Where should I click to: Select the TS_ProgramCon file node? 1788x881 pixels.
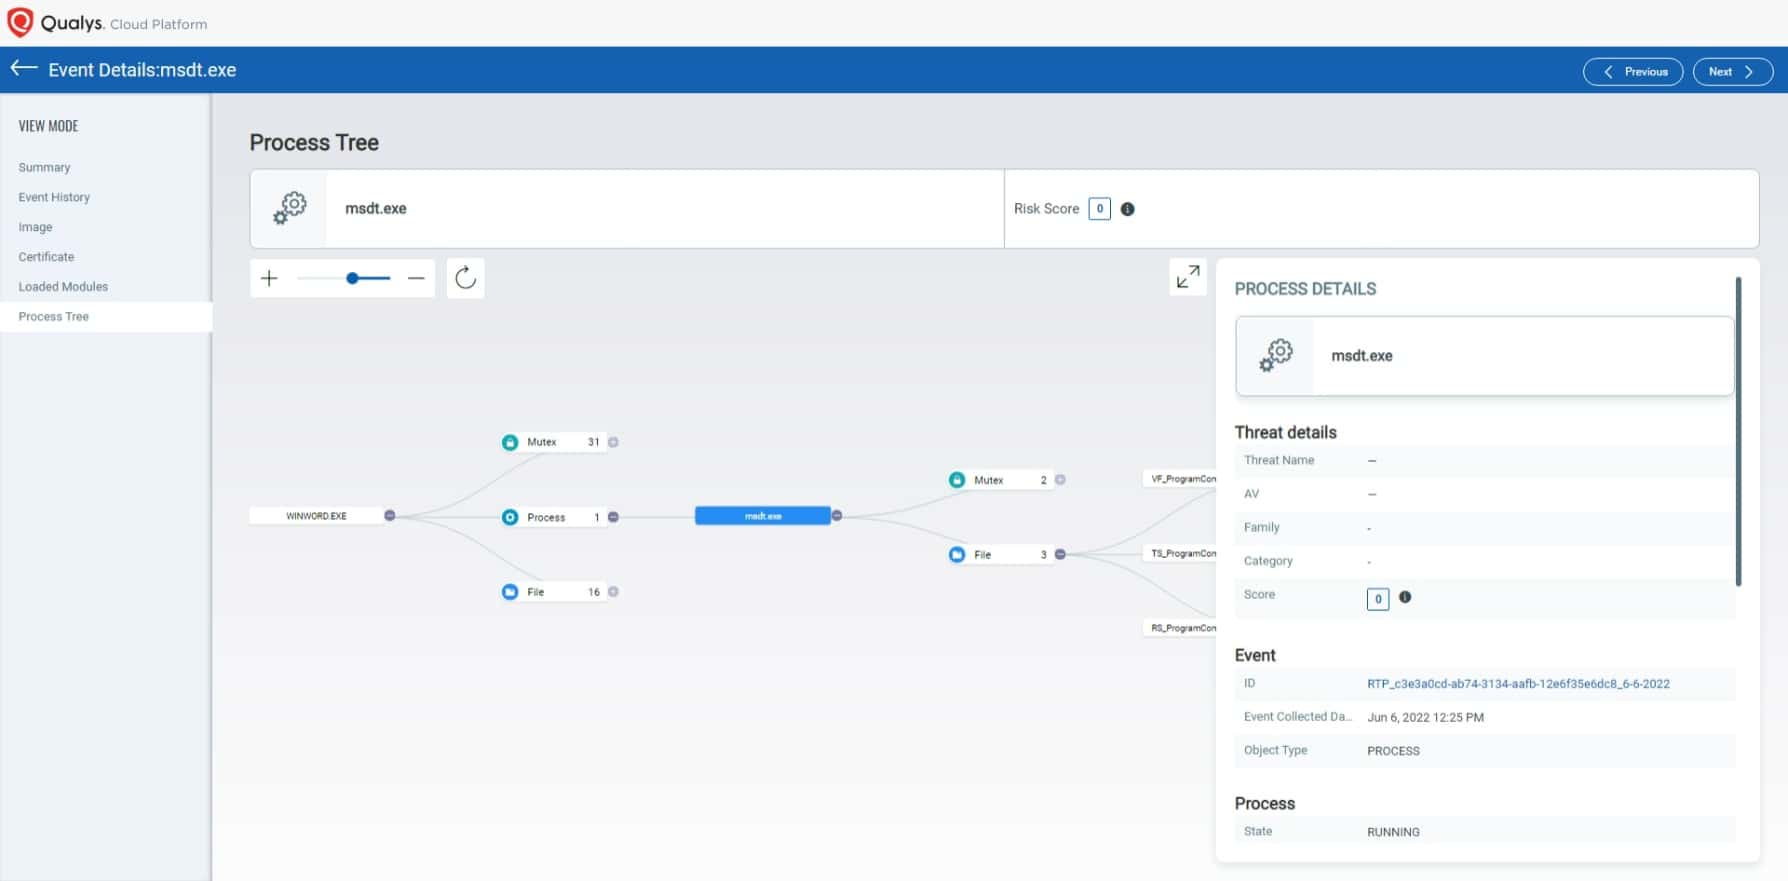click(x=1180, y=553)
